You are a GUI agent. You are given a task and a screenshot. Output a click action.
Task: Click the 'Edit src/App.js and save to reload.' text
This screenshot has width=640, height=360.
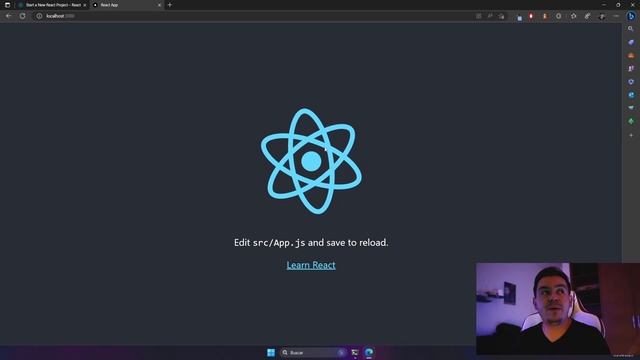click(311, 242)
